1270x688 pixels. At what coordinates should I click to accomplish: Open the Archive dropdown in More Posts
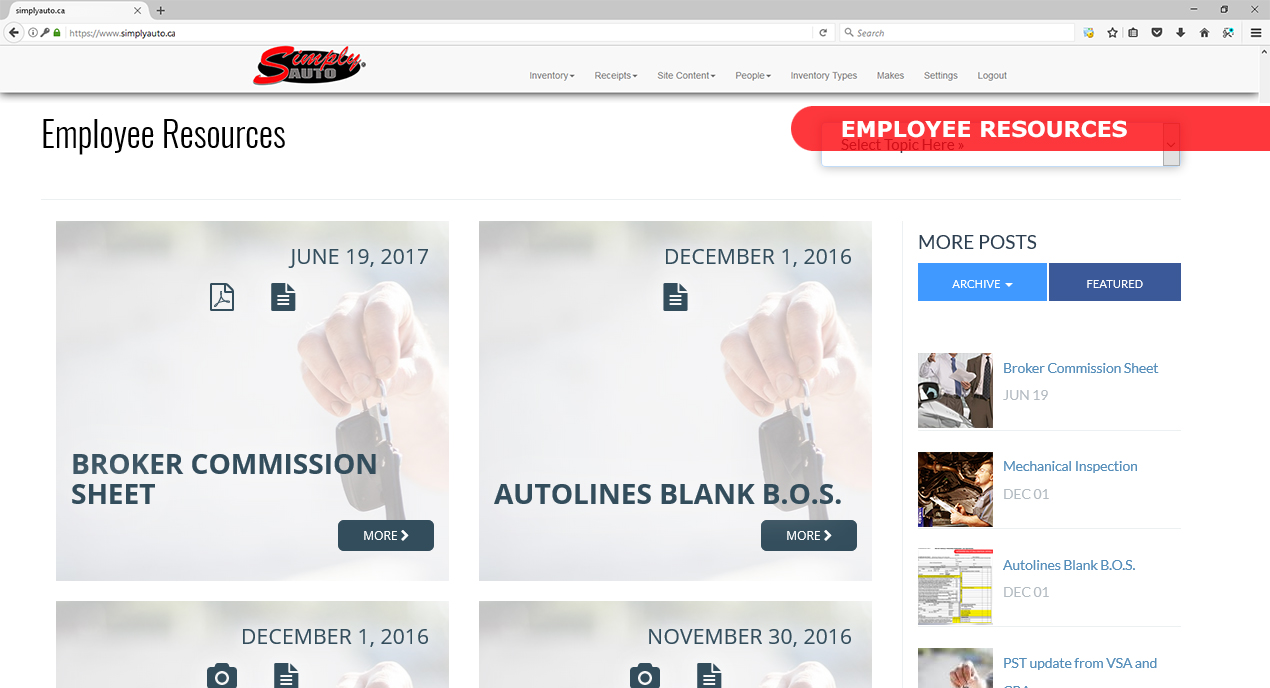[x=982, y=282]
